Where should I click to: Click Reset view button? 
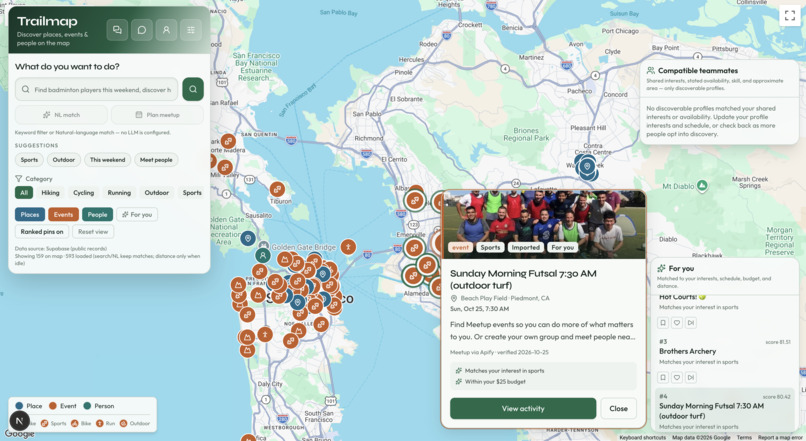(93, 232)
